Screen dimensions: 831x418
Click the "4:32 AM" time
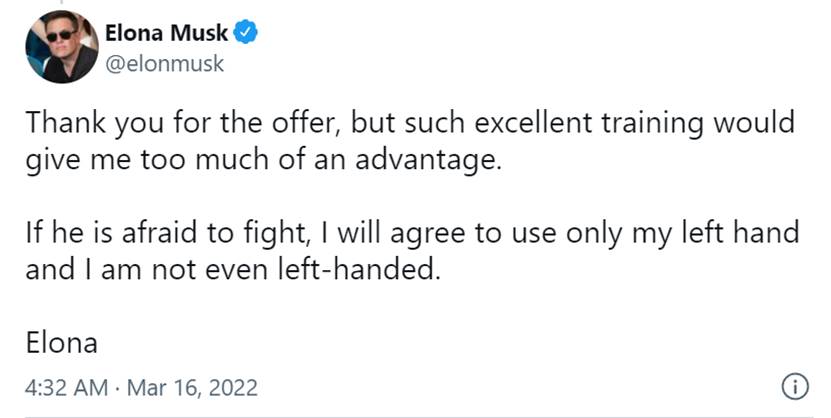[x=66, y=388]
